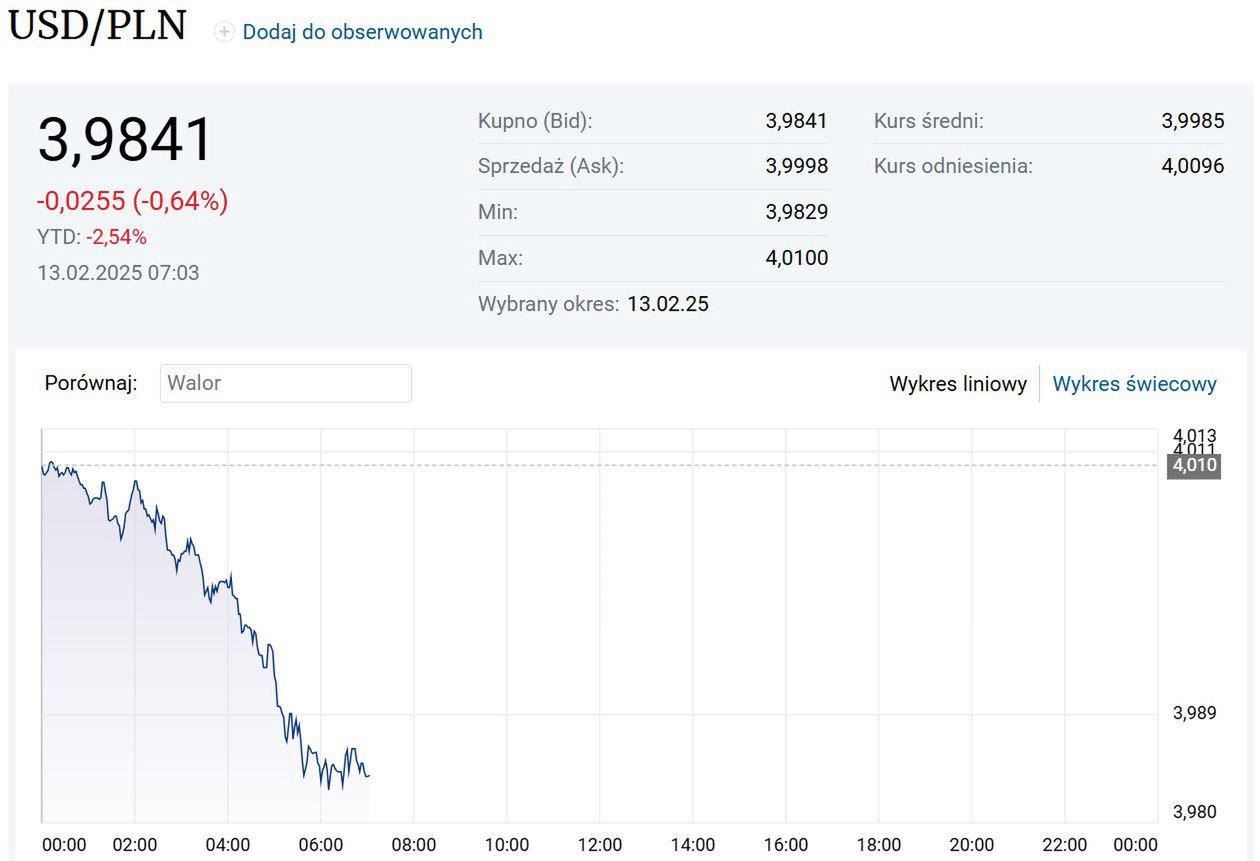Click the 3,989 gridline label

point(1196,714)
